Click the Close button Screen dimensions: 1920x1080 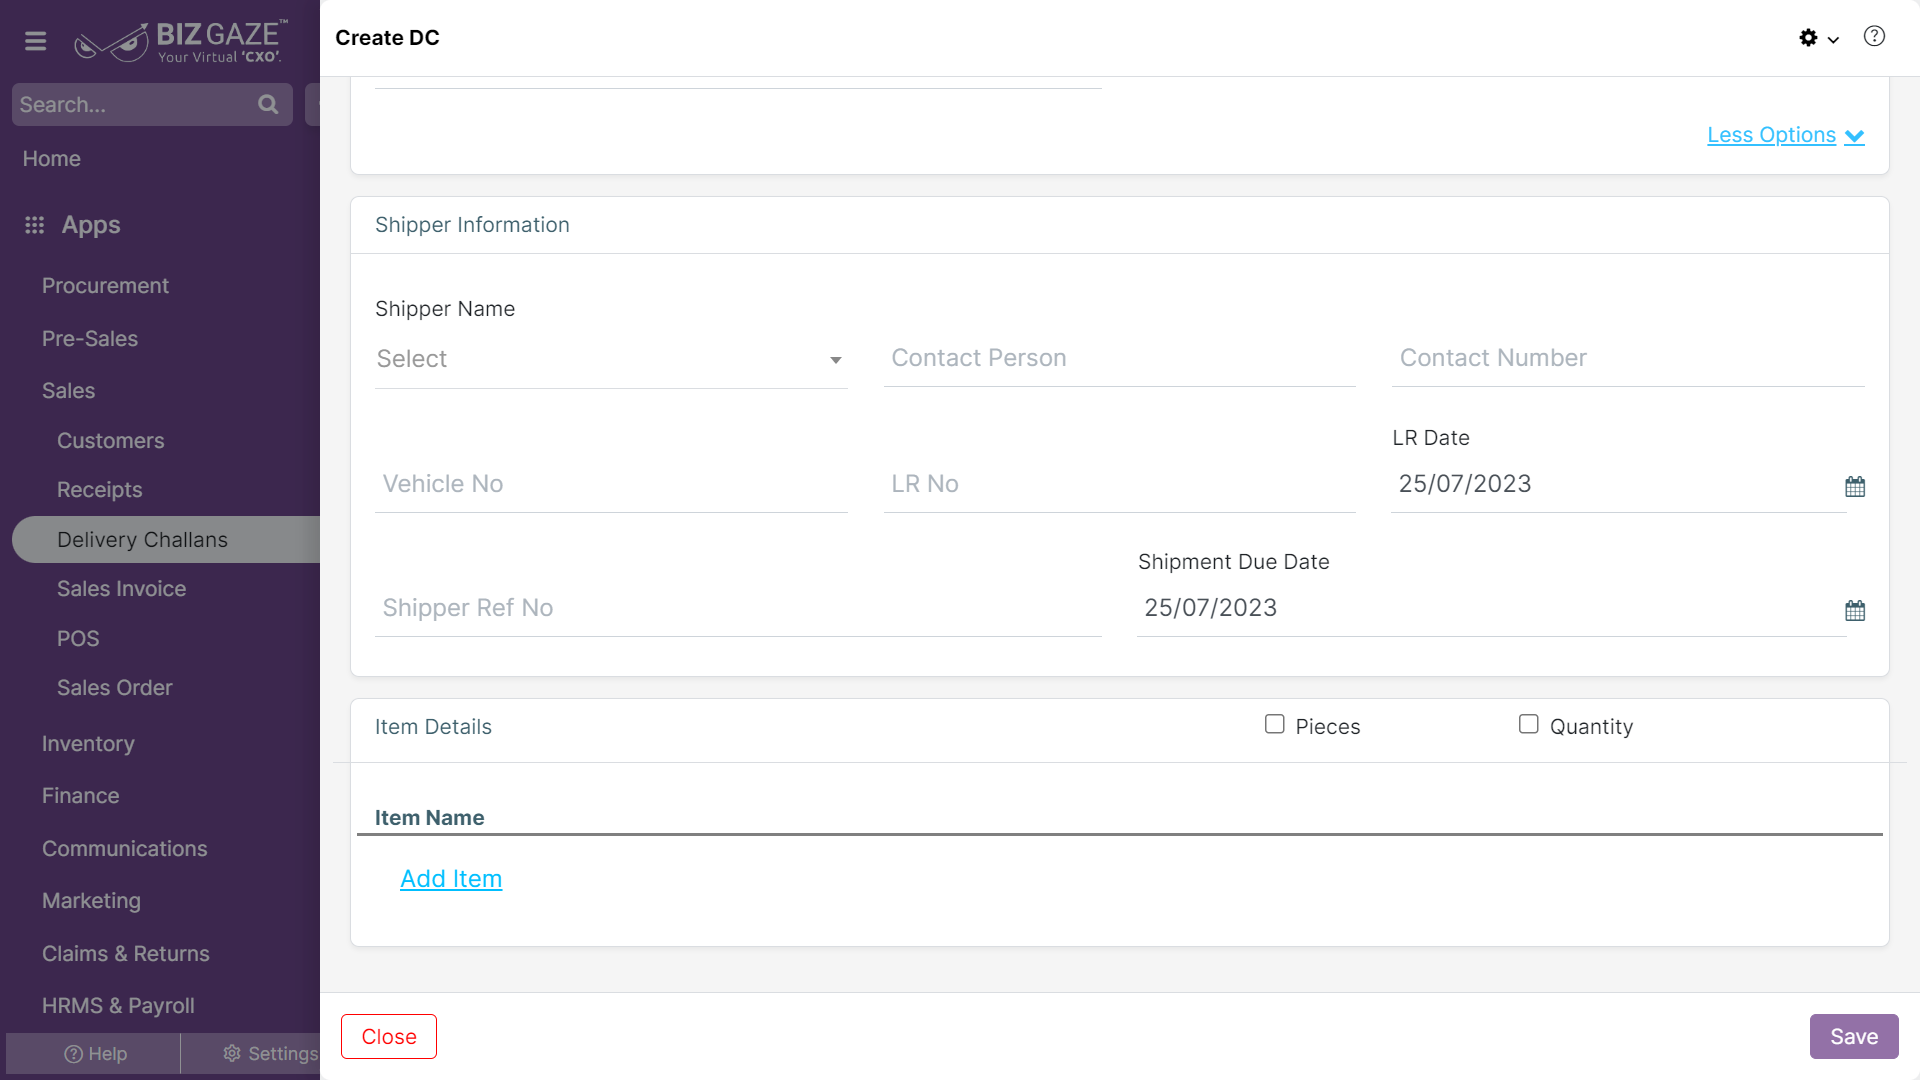[x=389, y=1037]
